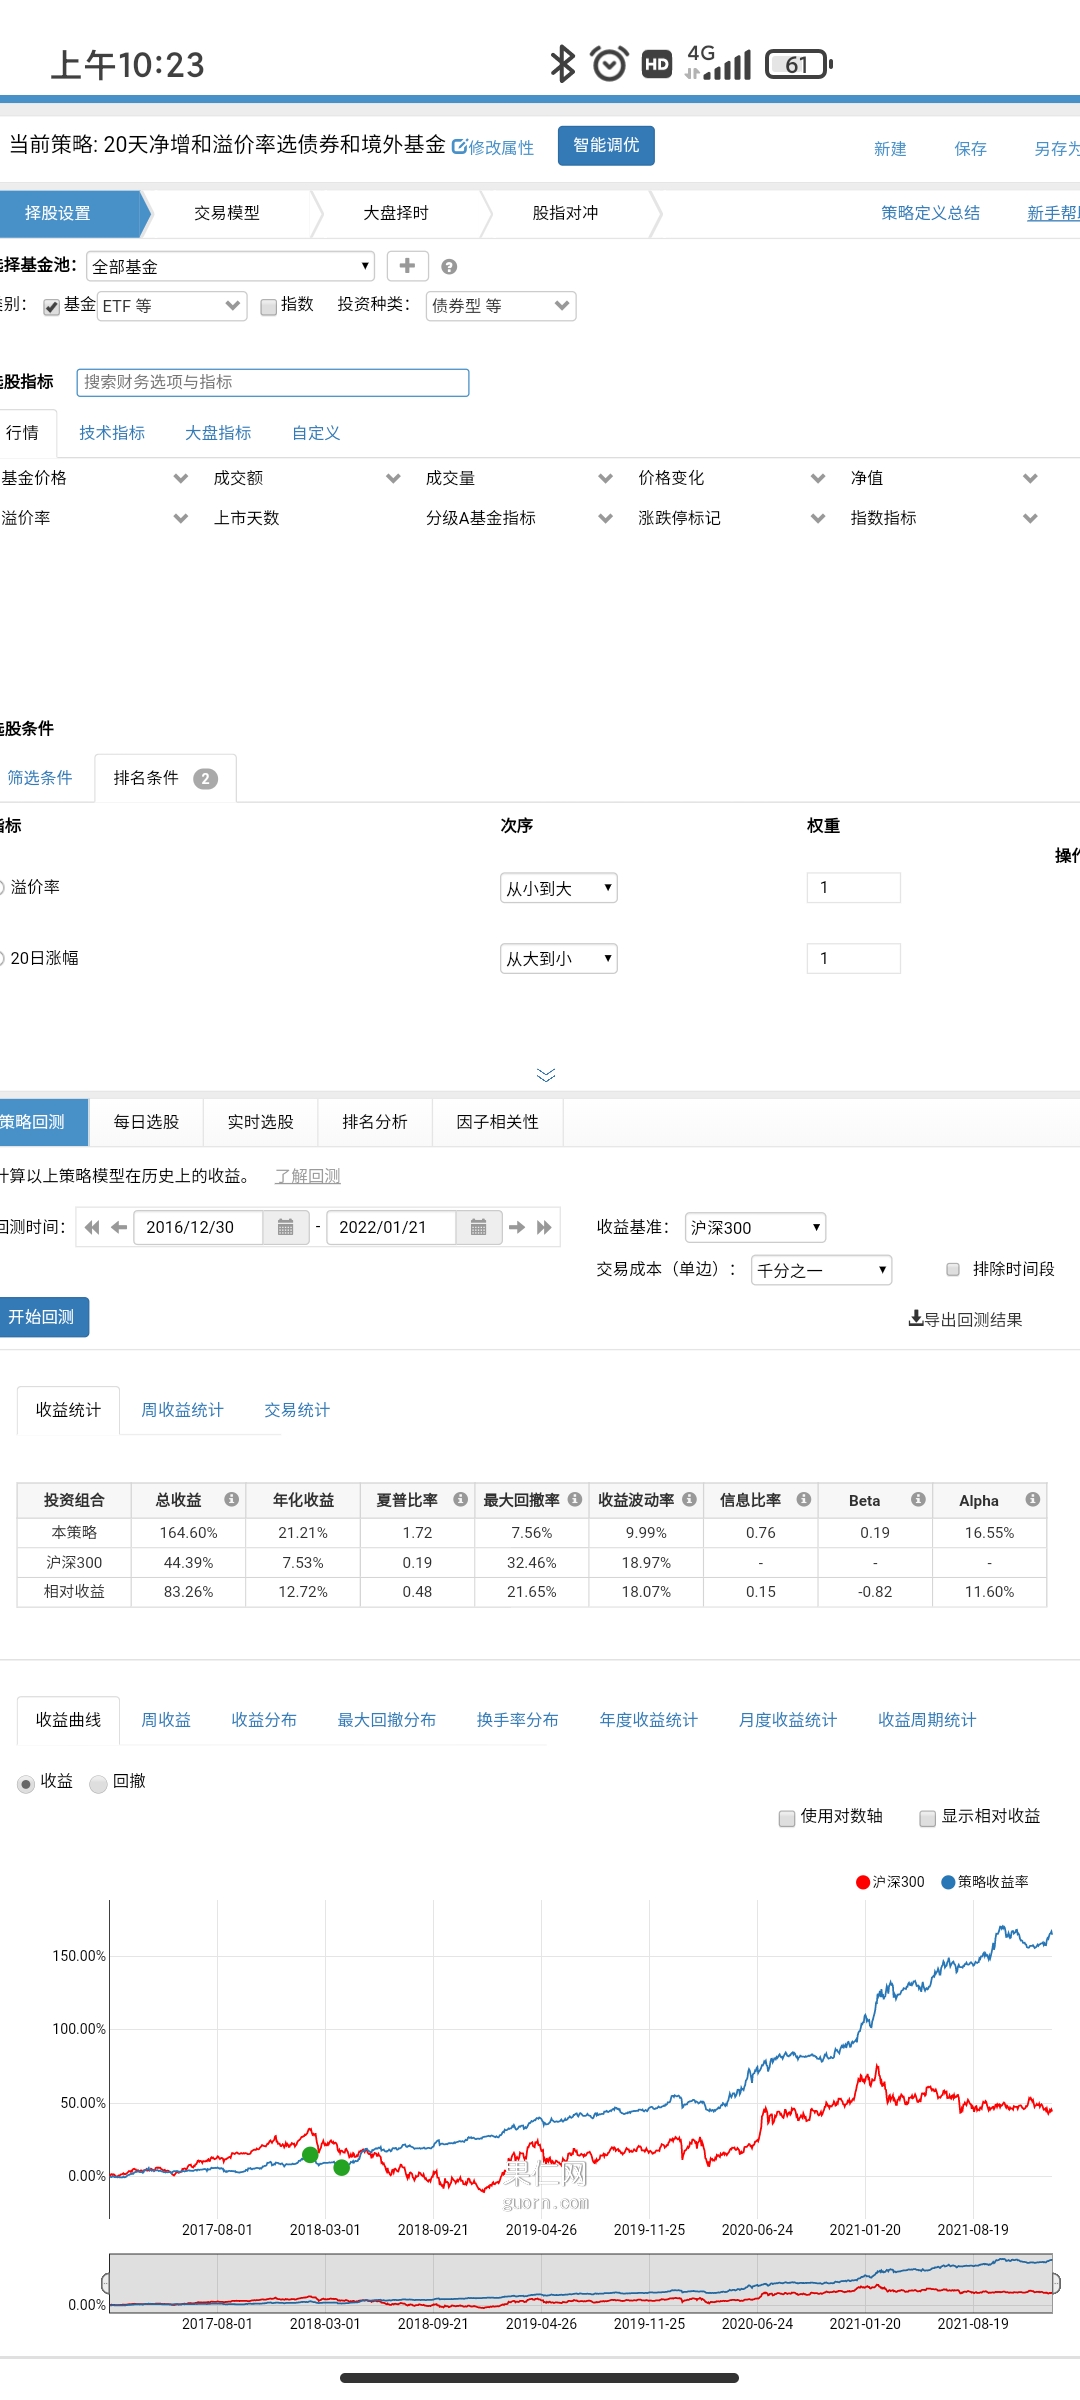Viewport: 1080px width, 2400px height.
Task: Click the 智能调优 button
Action: pyautogui.click(x=606, y=145)
